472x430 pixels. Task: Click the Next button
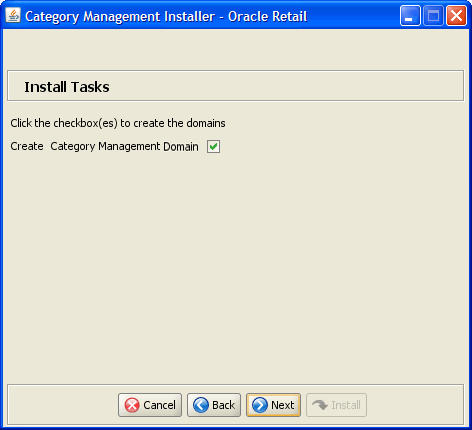coord(273,405)
